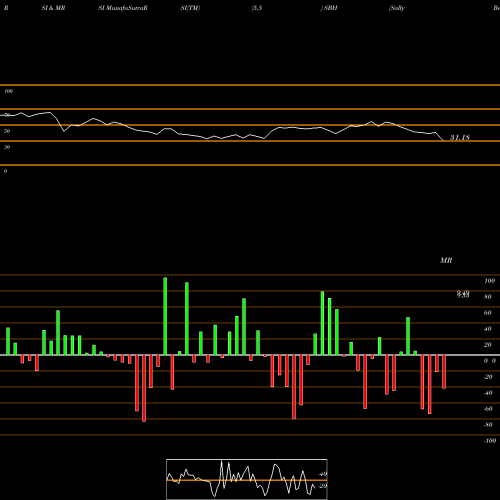Click the deepest red bar in MR histogram
500x500 pixels.
click(144, 388)
